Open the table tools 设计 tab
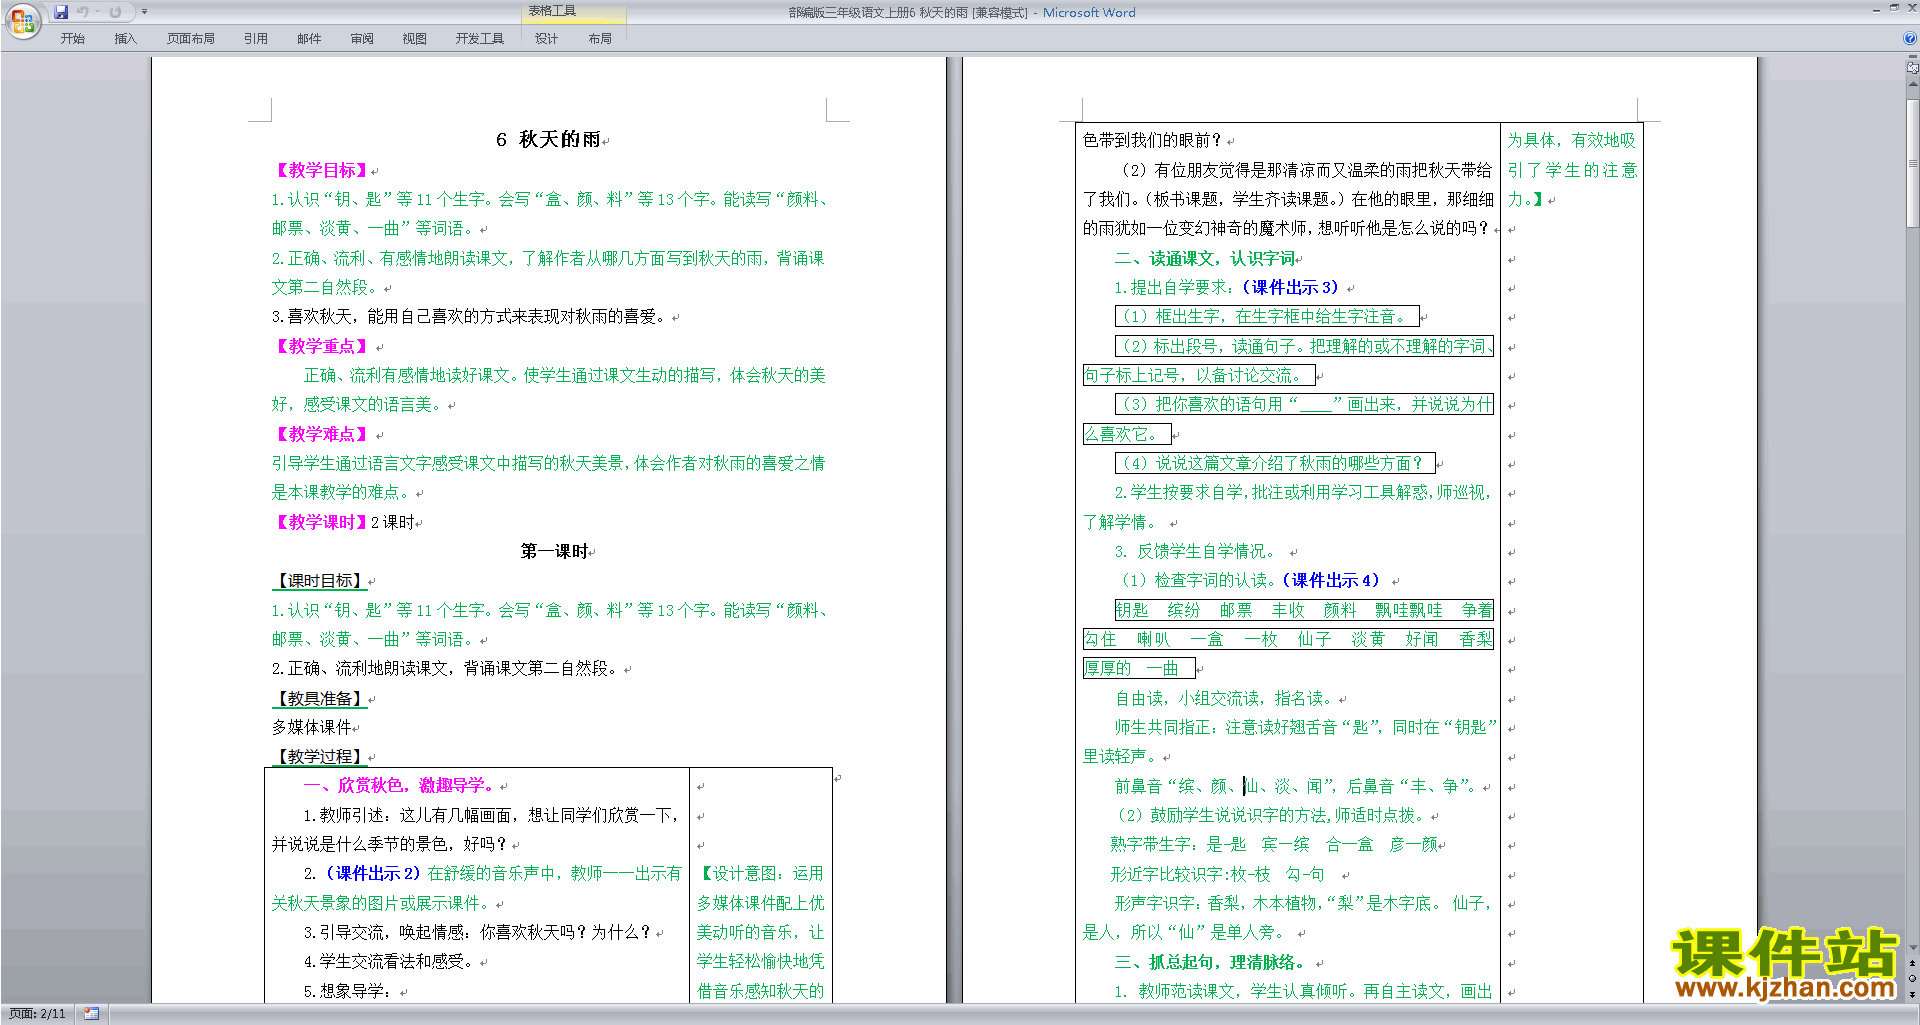Viewport: 1920px width, 1025px height. [x=546, y=38]
